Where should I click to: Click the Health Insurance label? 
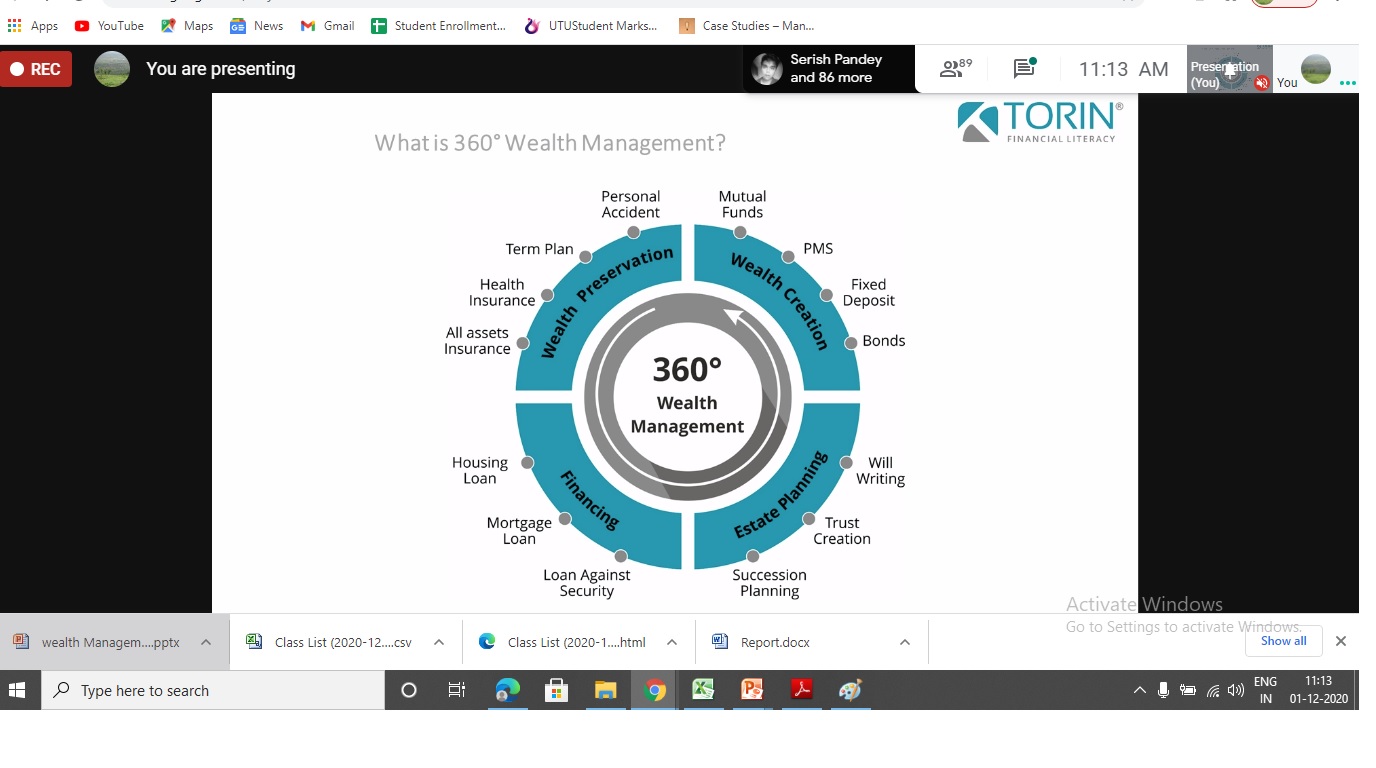tap(502, 292)
